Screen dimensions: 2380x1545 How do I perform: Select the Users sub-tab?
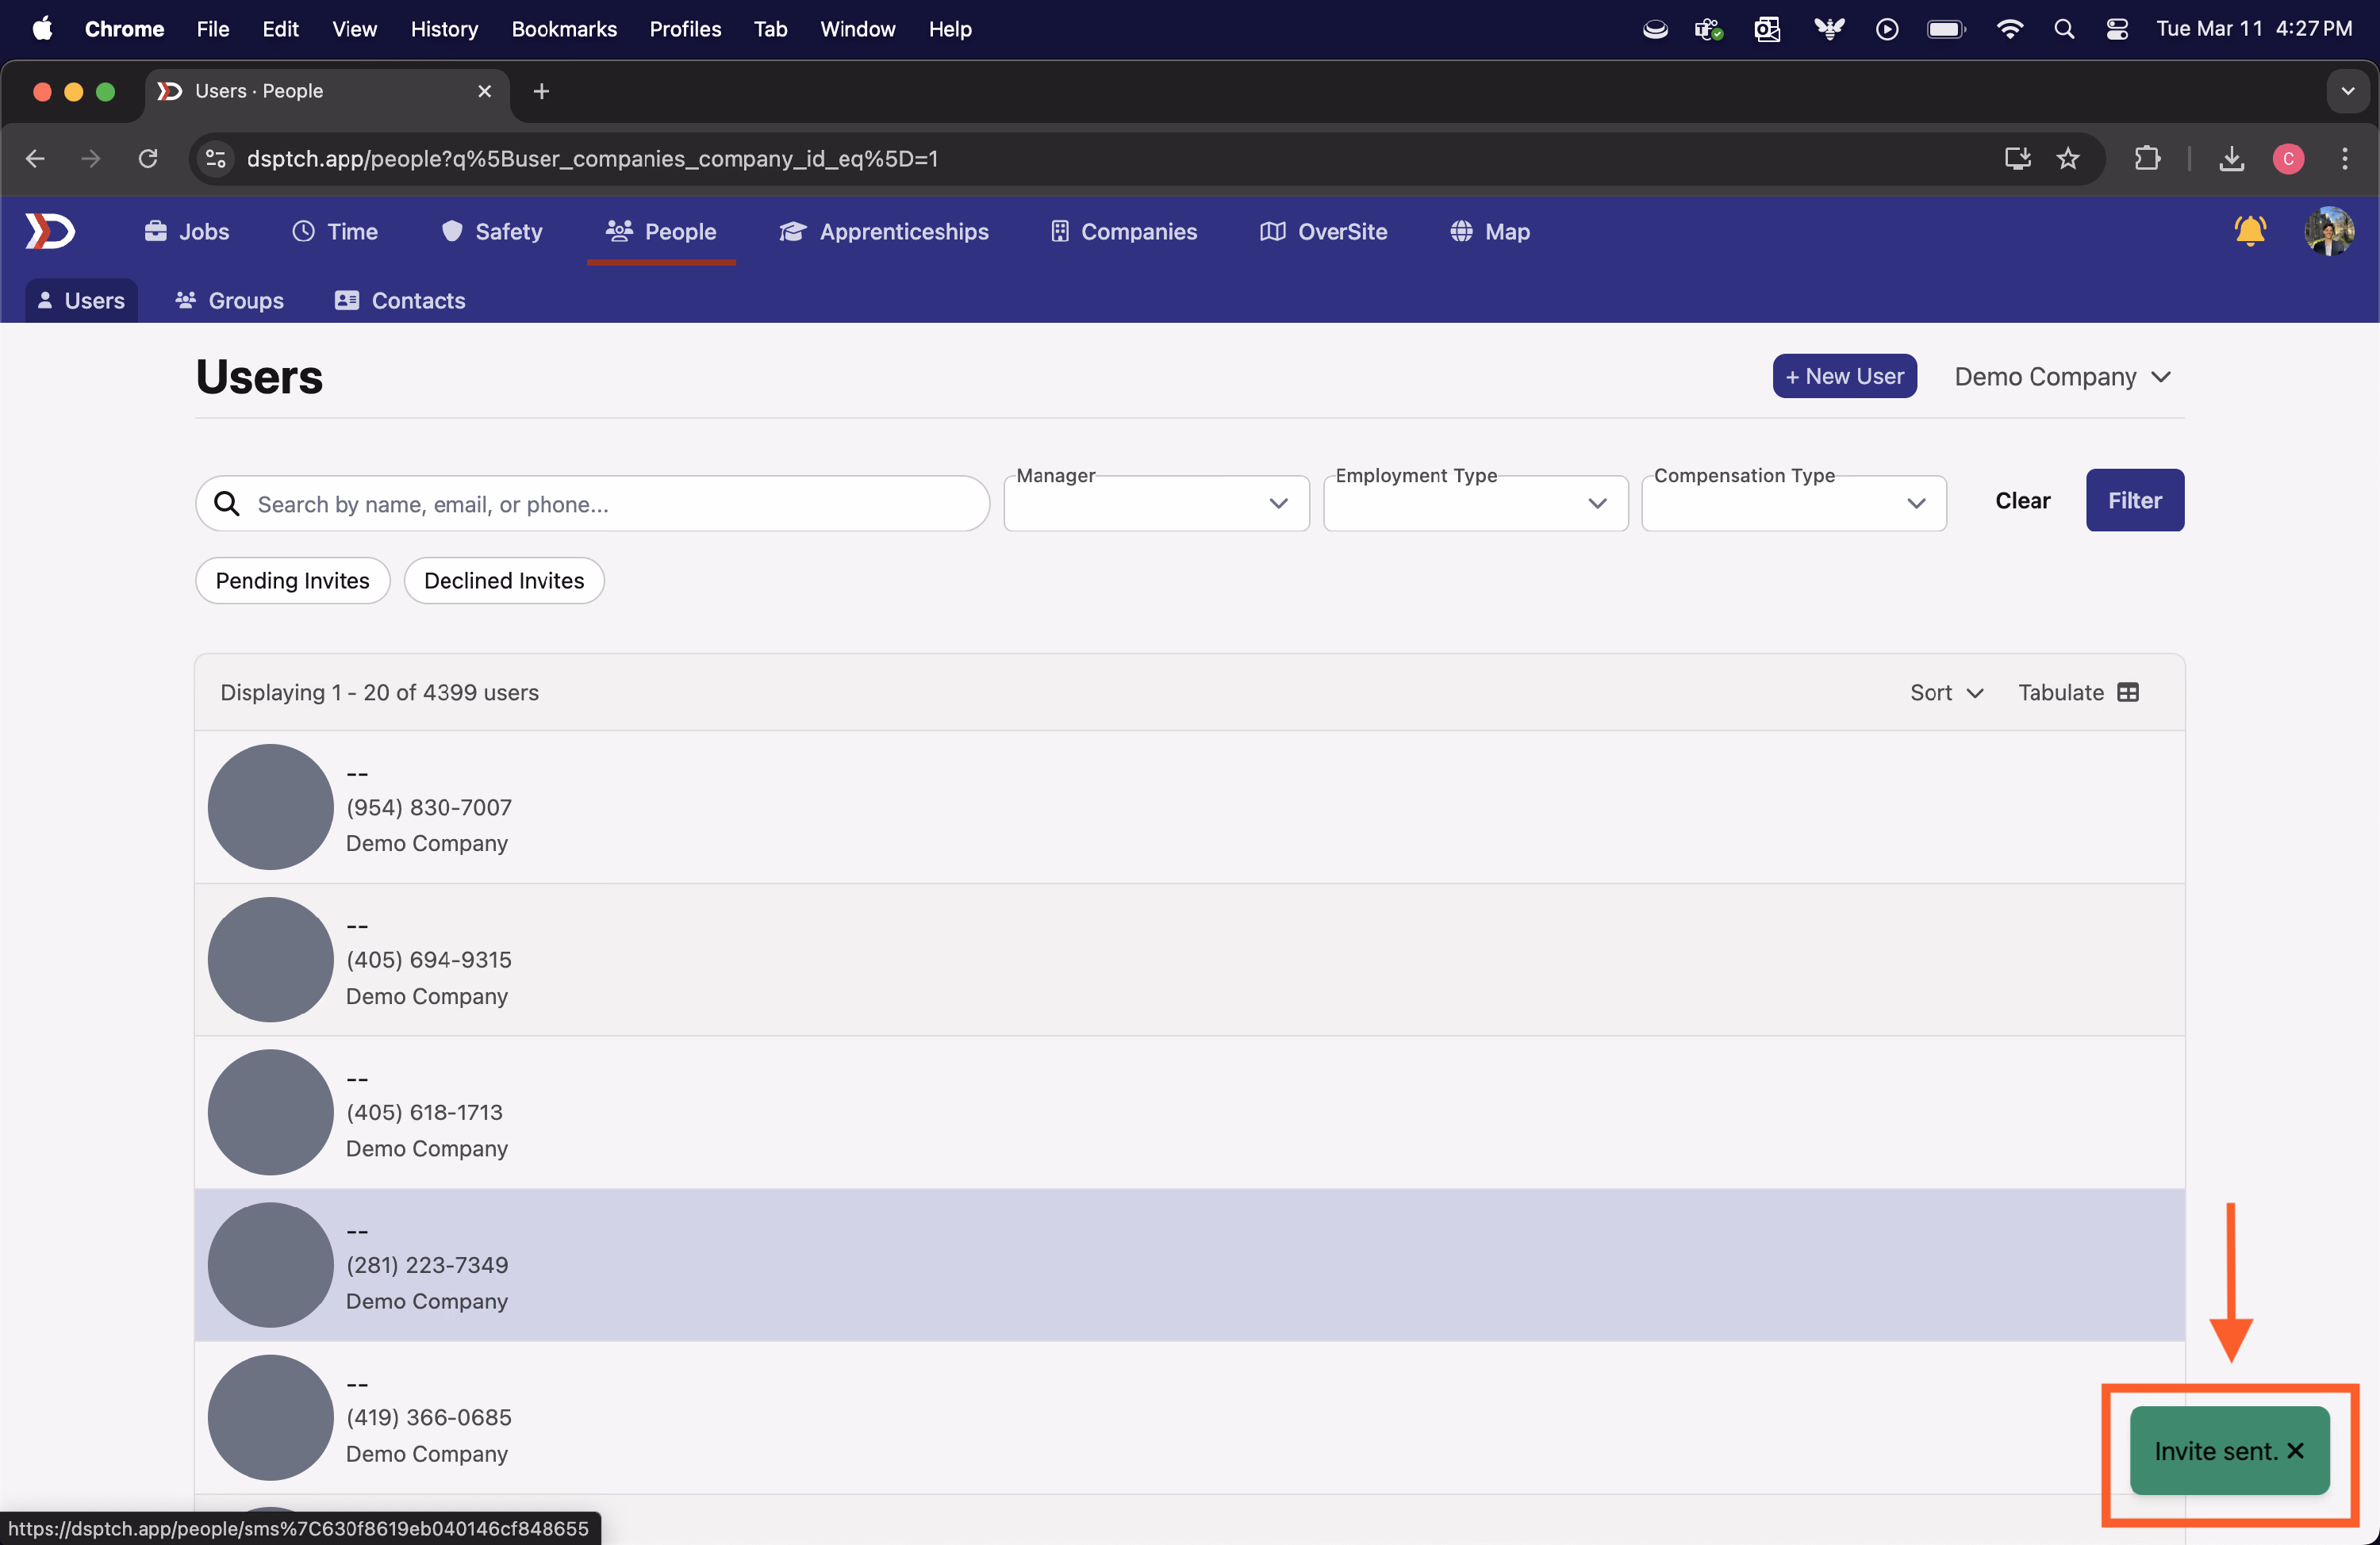[x=81, y=300]
